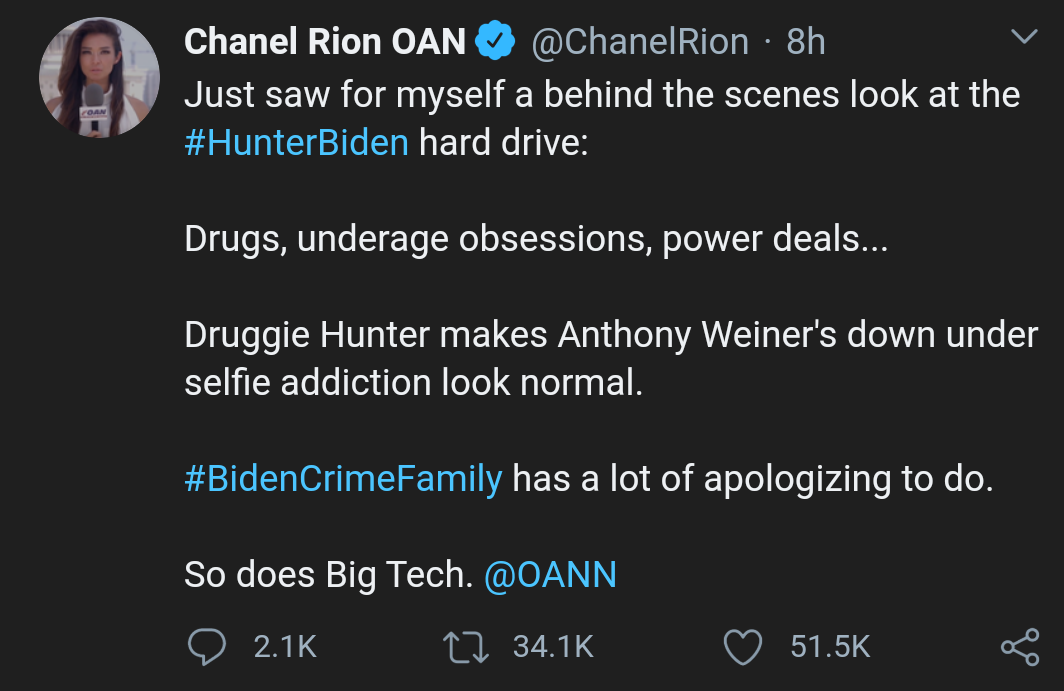Click the Chanel Rion OAN display name
1064x691 pixels.
pyautogui.click(x=324, y=41)
